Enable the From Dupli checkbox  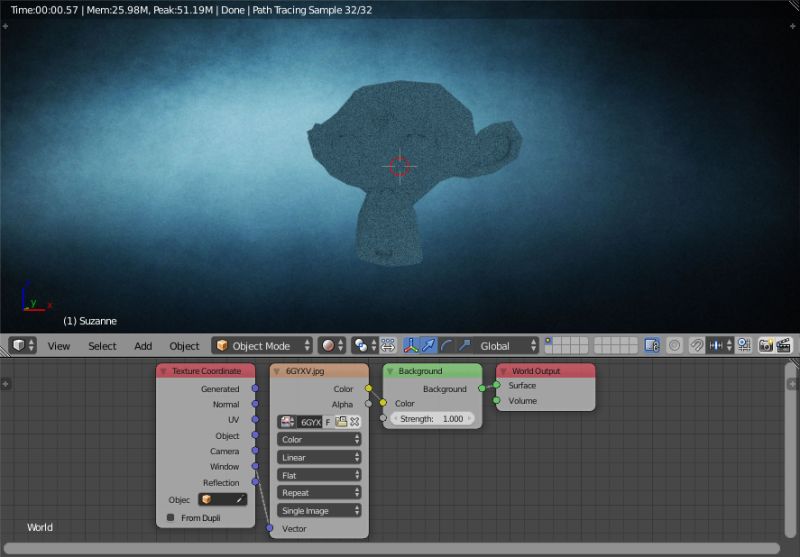tap(170, 517)
